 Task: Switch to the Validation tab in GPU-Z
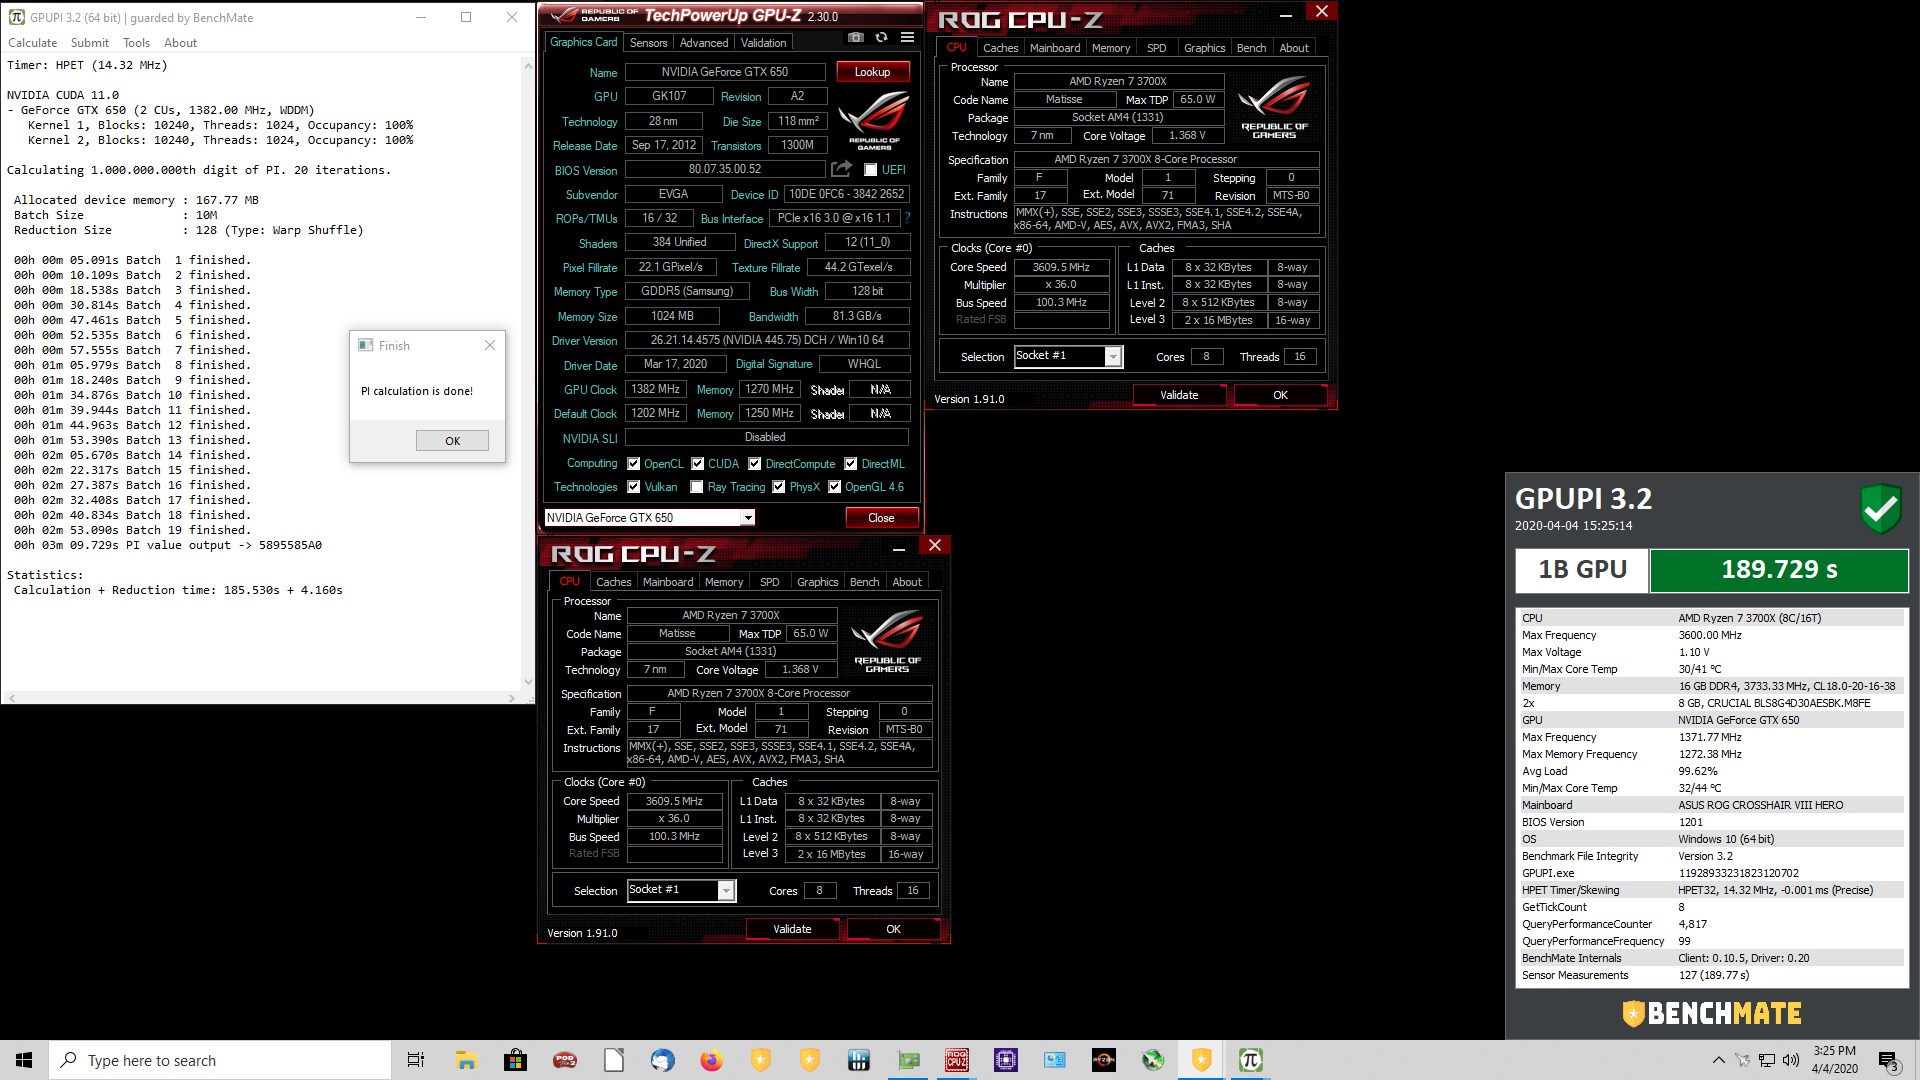763,43
